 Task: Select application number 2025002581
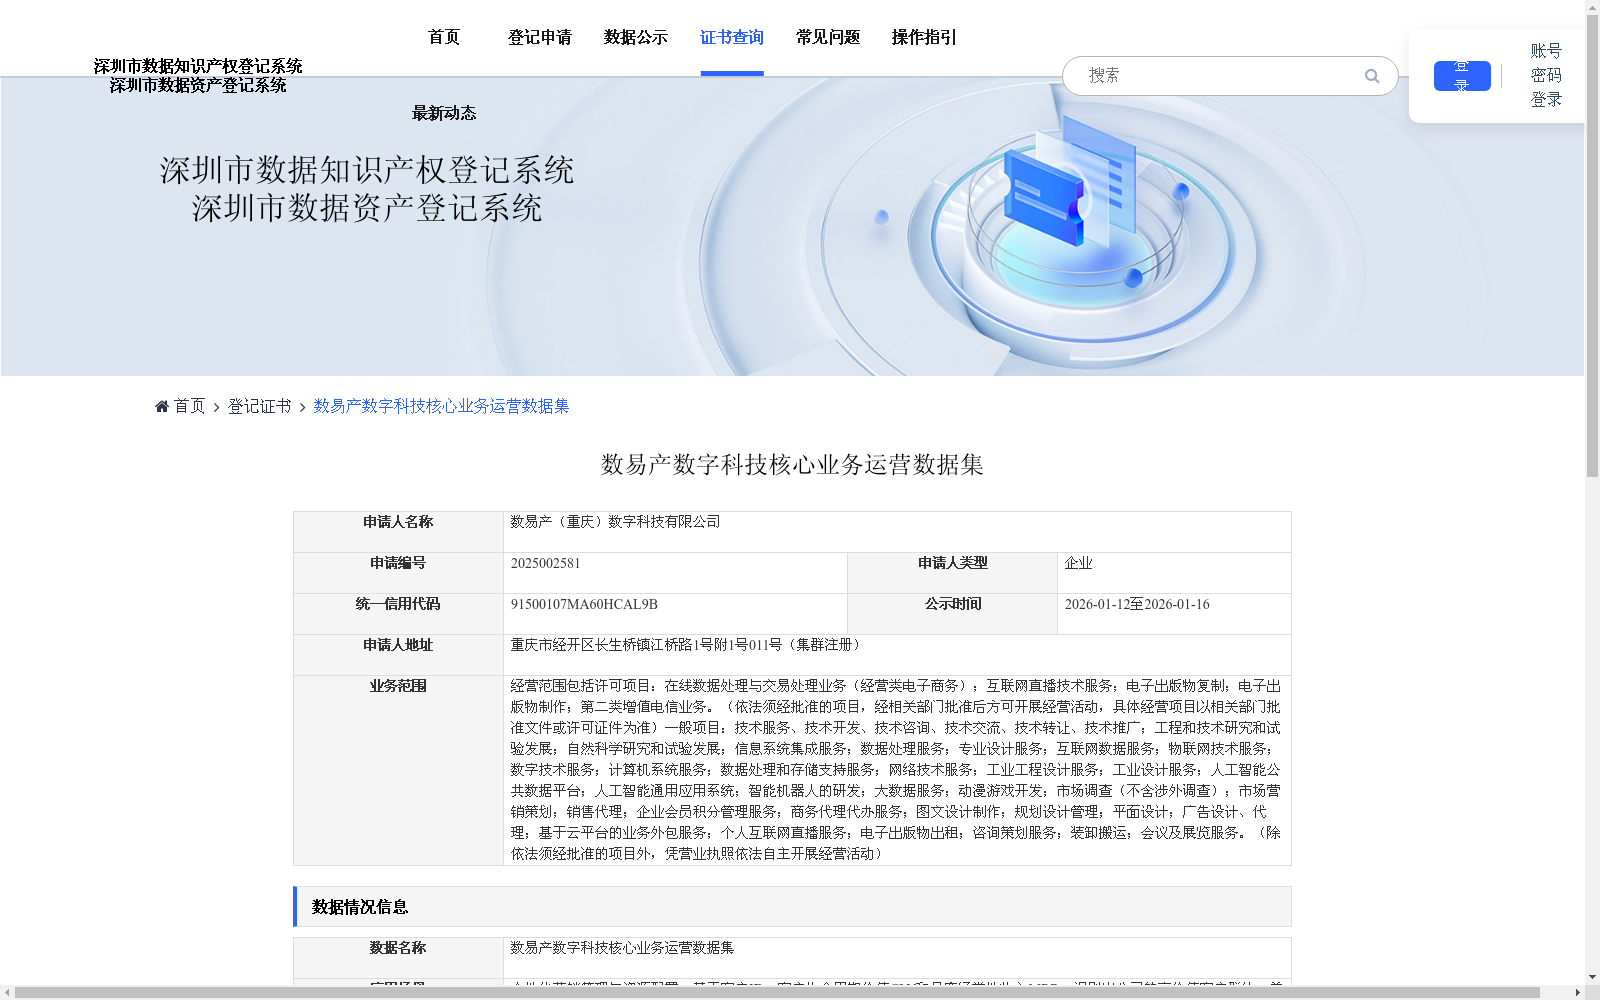point(545,563)
